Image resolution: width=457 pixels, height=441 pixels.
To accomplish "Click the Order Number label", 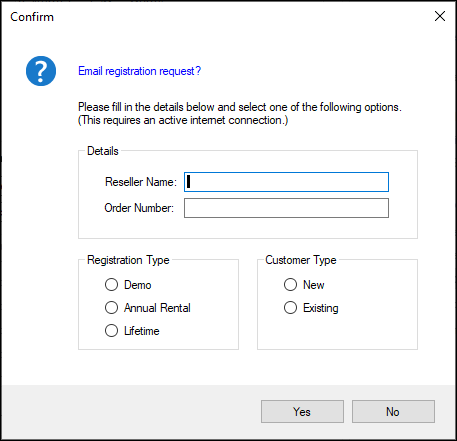I will coord(139,208).
